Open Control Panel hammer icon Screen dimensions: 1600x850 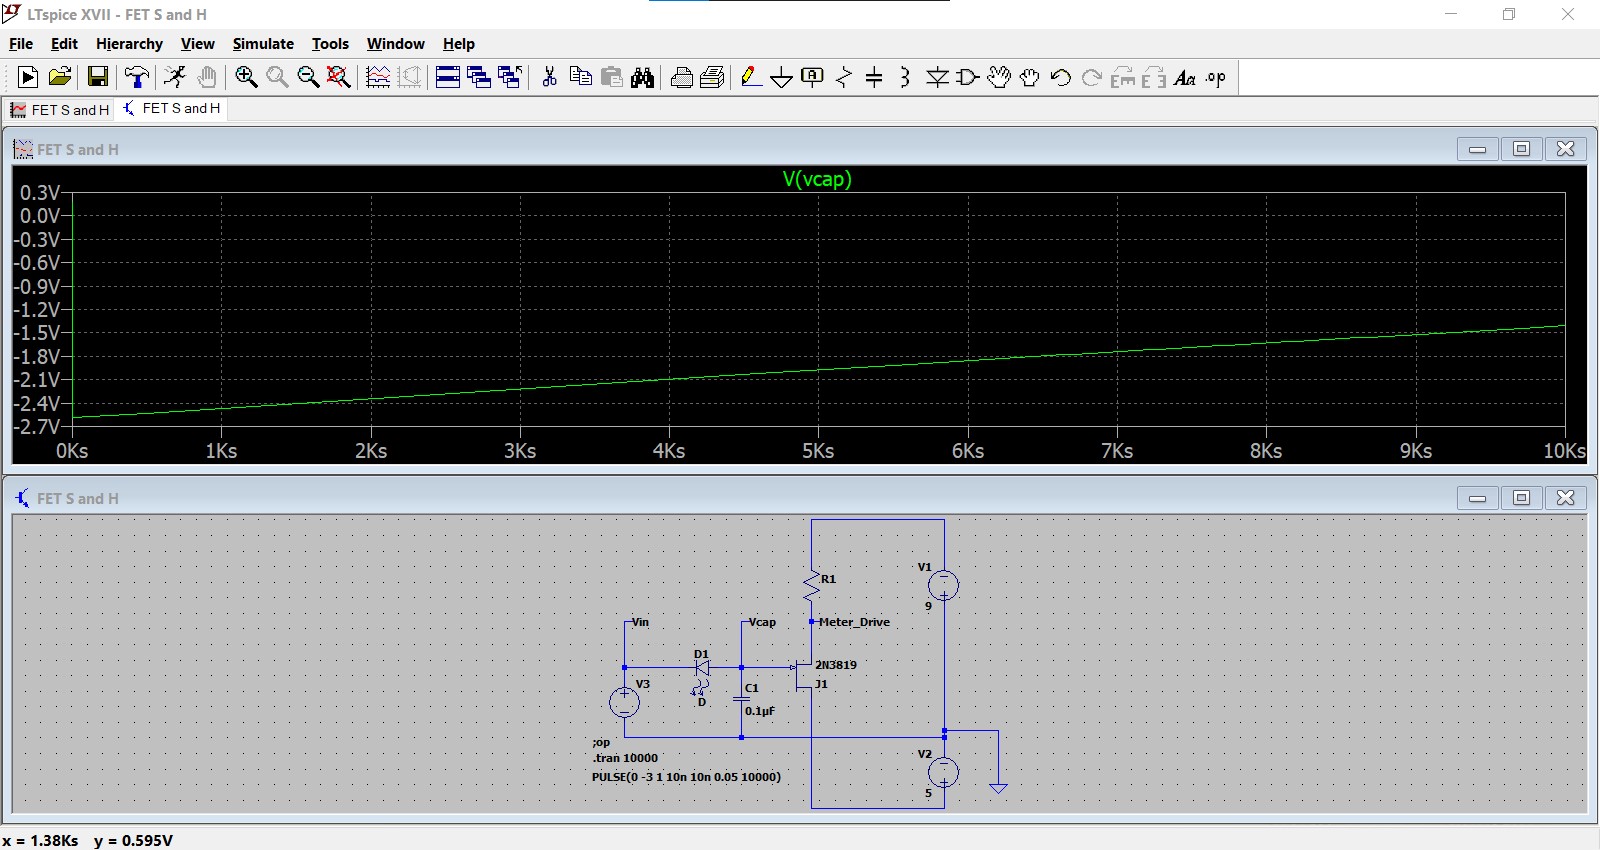coord(137,77)
